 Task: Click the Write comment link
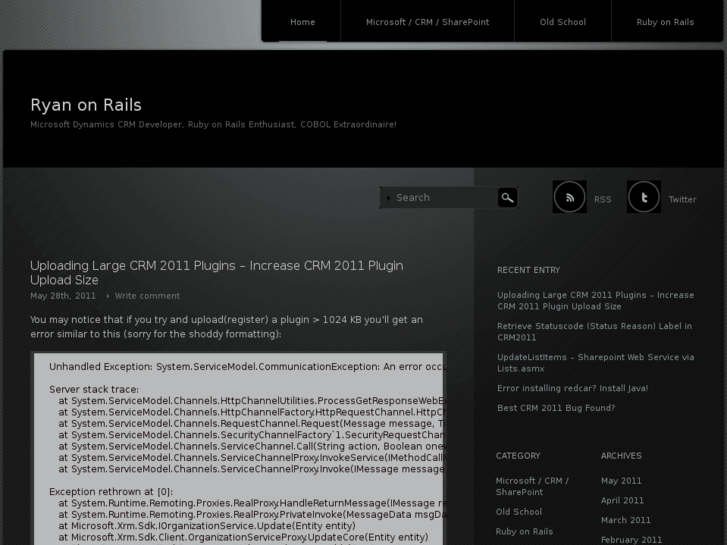(x=147, y=296)
